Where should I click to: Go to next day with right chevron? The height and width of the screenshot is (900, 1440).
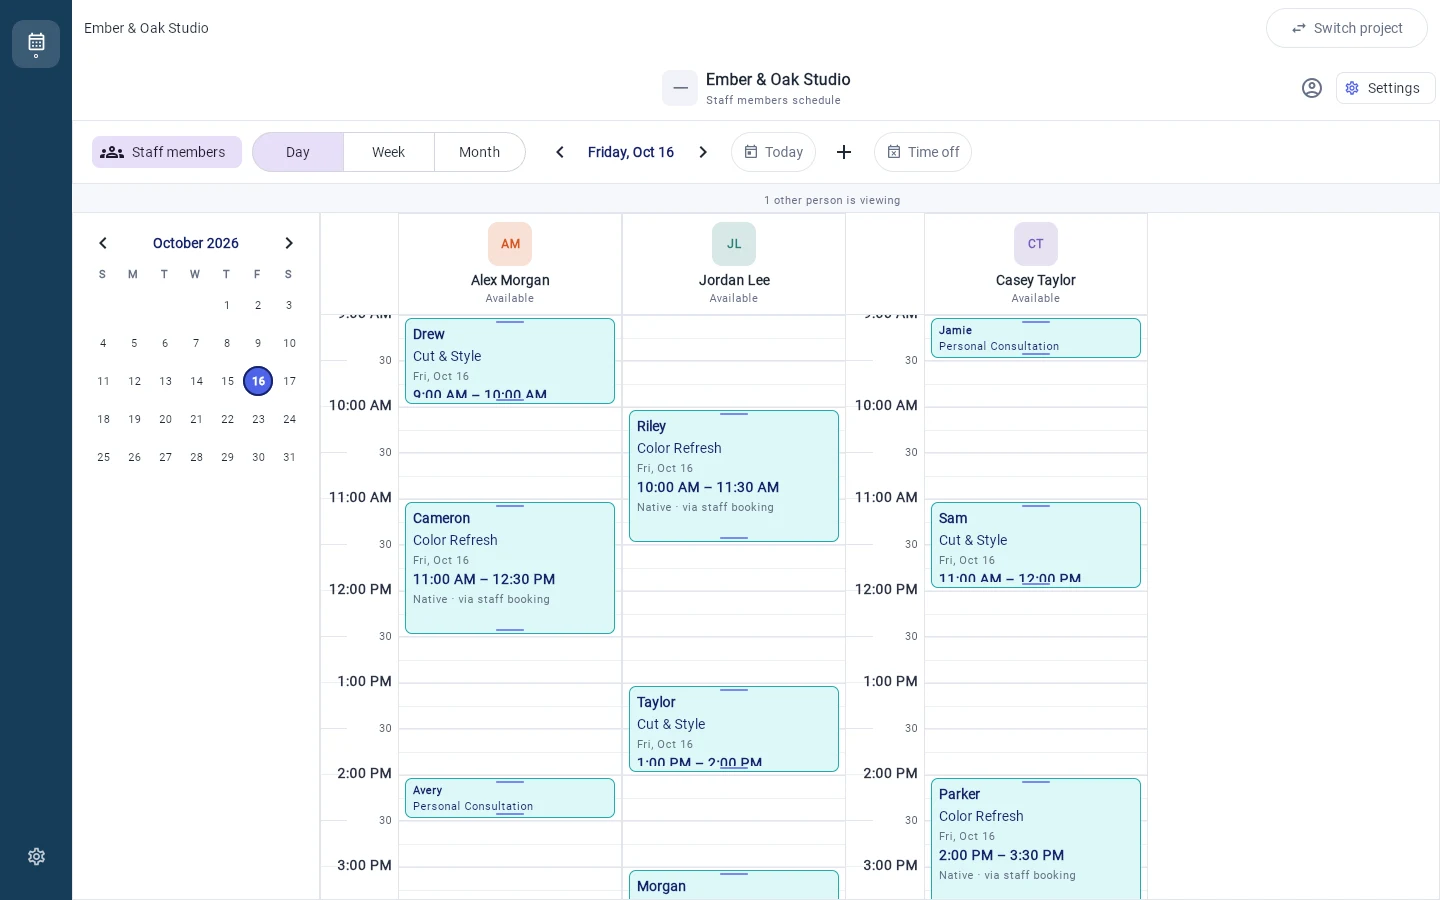pyautogui.click(x=703, y=152)
